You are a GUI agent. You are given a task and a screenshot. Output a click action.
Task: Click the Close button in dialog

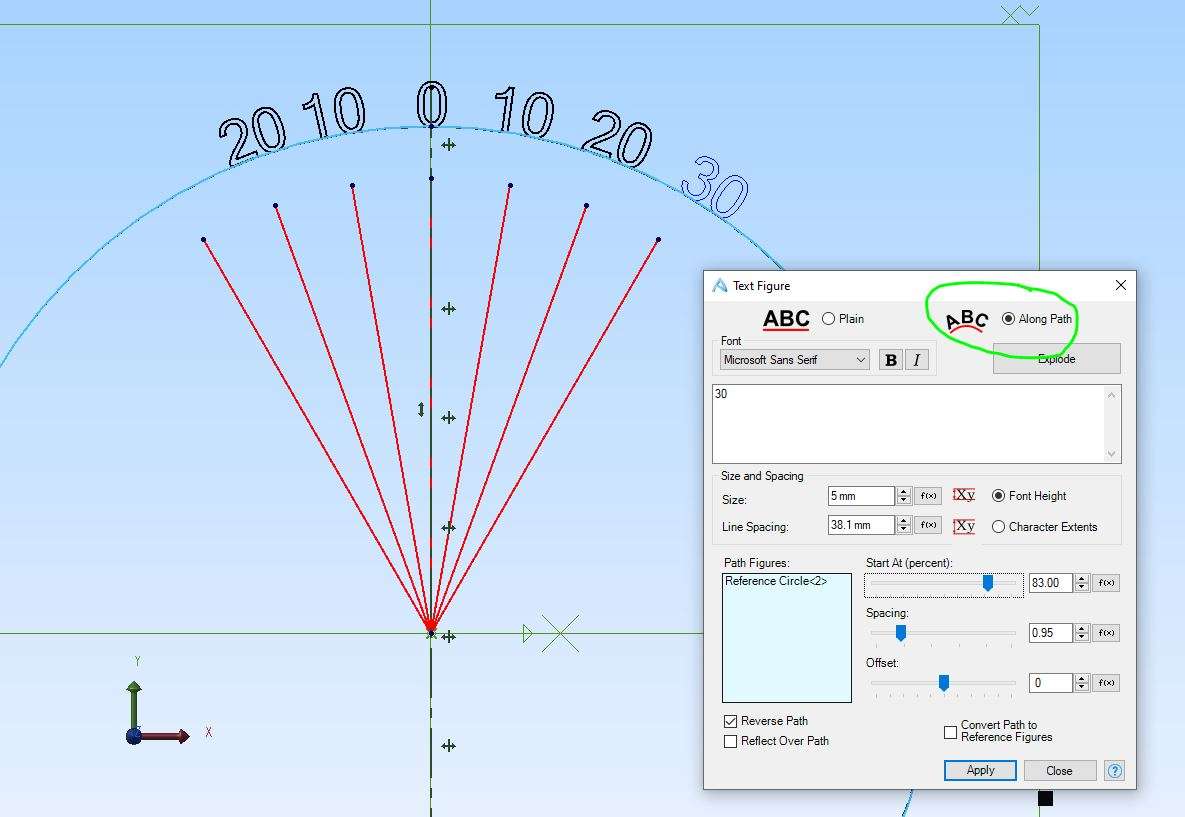tap(1060, 770)
